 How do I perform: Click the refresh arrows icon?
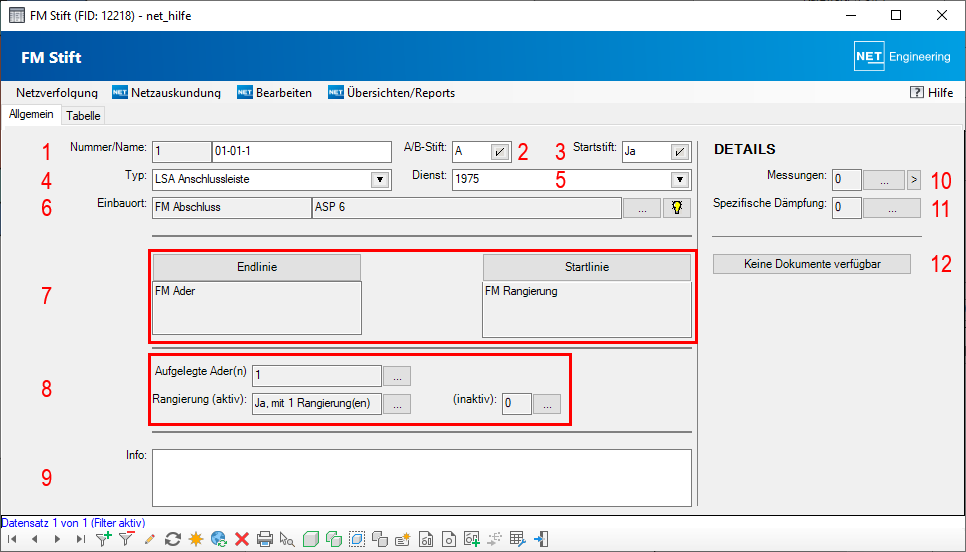[172, 539]
